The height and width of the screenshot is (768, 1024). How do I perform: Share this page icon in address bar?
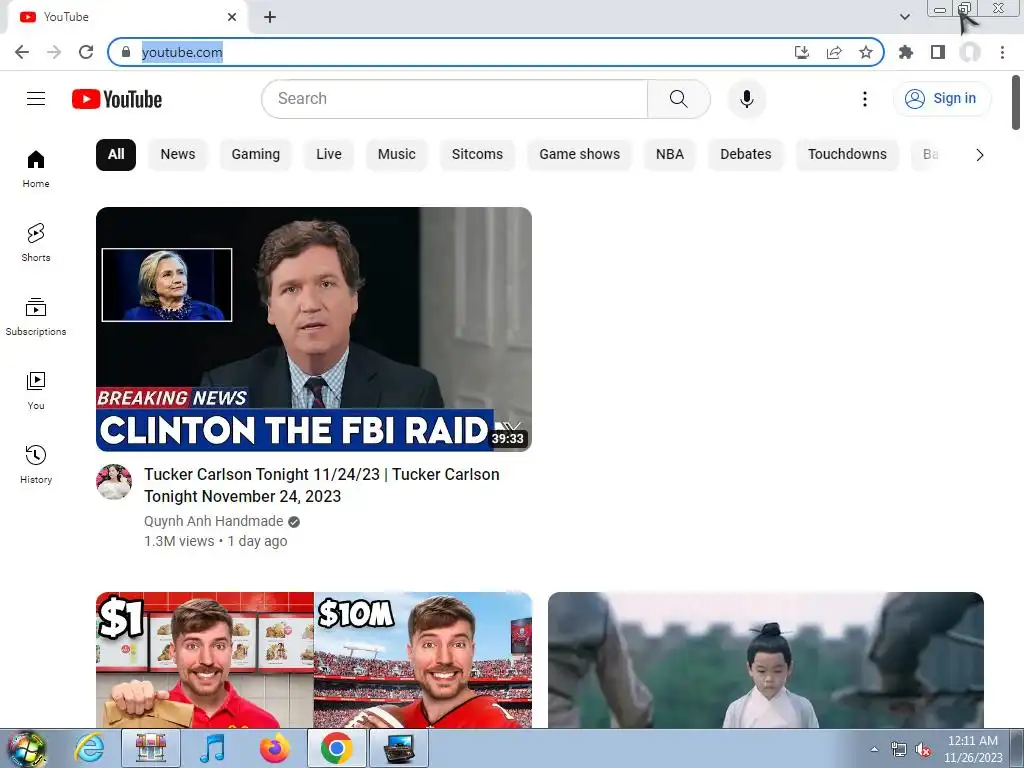tap(834, 52)
